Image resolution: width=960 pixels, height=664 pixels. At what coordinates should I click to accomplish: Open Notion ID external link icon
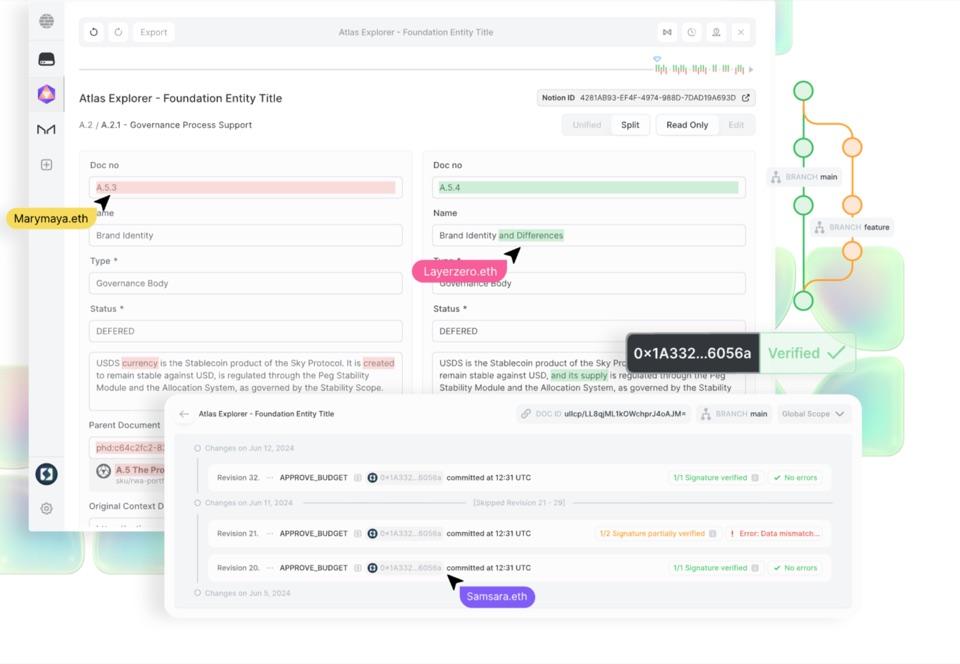746,98
